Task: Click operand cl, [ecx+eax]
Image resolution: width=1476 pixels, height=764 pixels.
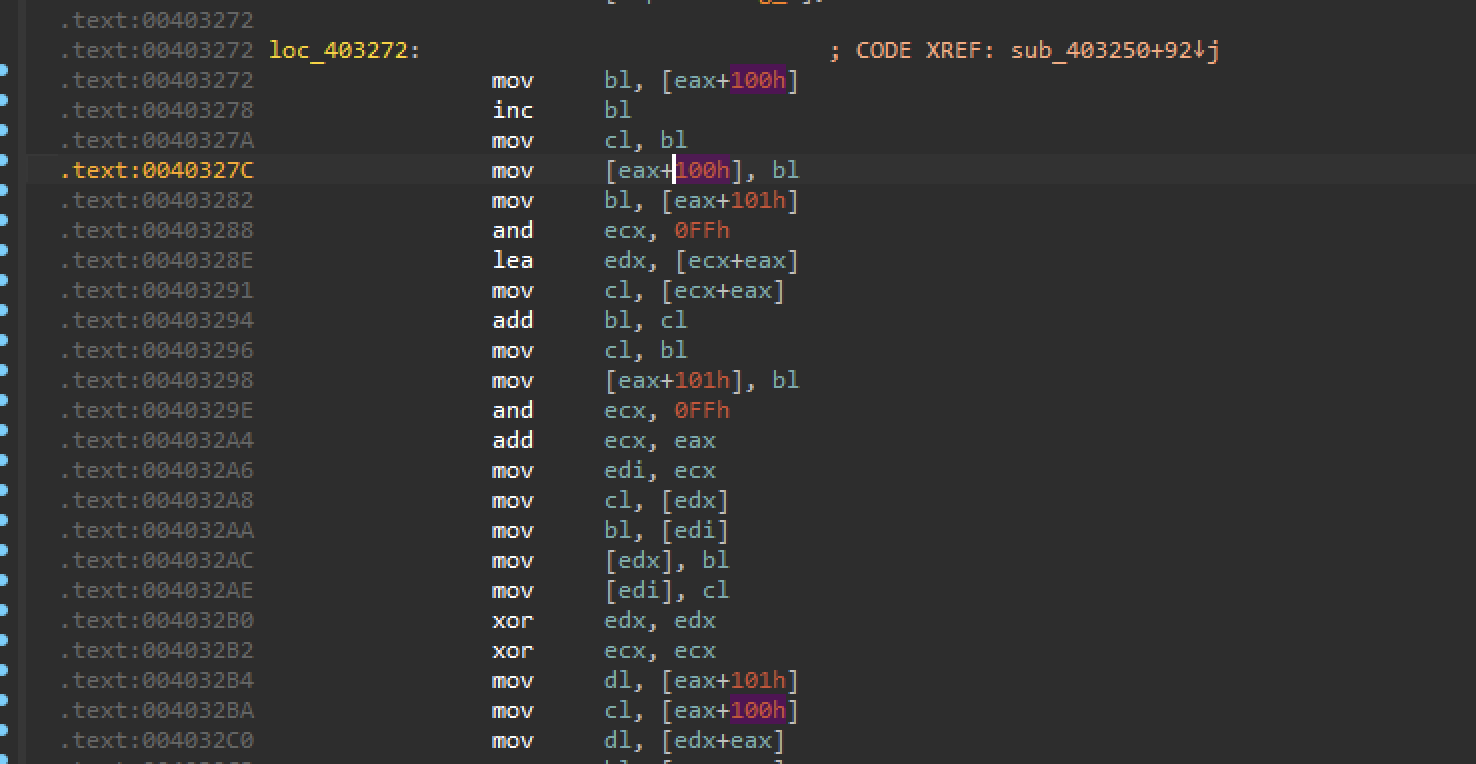Action: pos(694,290)
